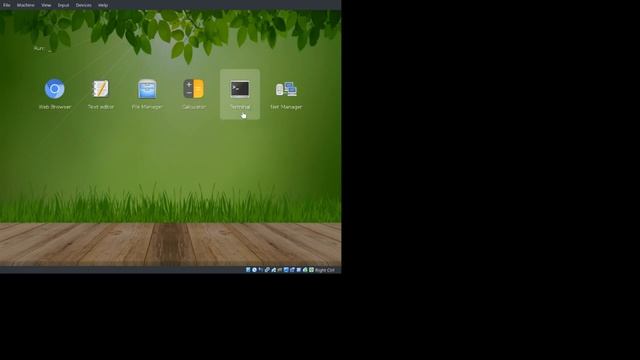Image resolution: width=640 pixels, height=360 pixels.
Task: Open the Devices menu
Action: coord(84,5)
